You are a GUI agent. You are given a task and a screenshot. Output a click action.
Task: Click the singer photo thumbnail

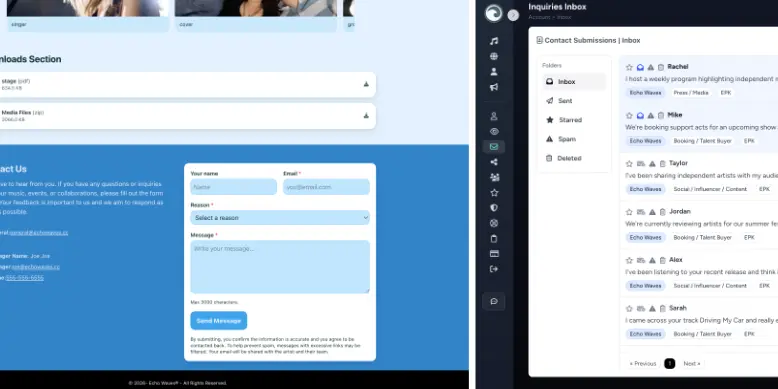coord(88,8)
